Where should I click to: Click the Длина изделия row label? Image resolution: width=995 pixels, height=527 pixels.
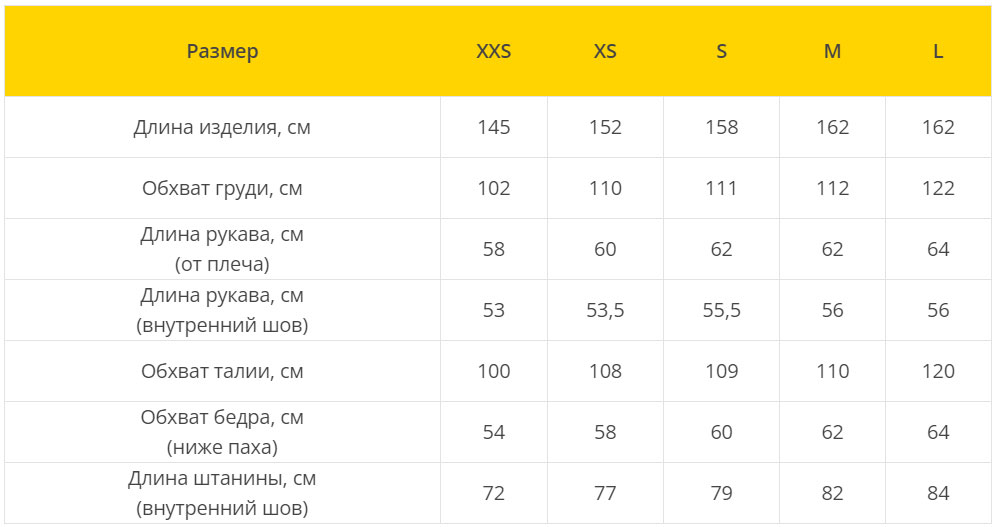point(222,128)
